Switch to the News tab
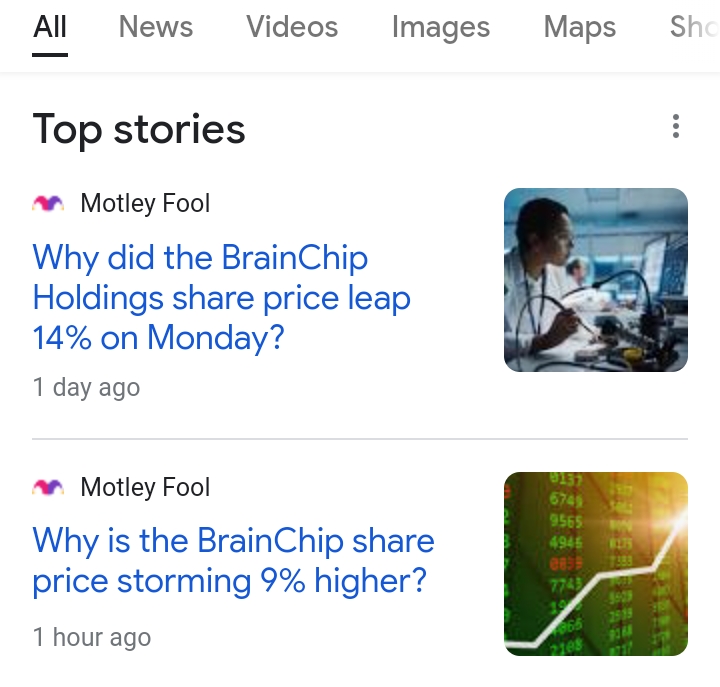The image size is (720, 687). [156, 27]
